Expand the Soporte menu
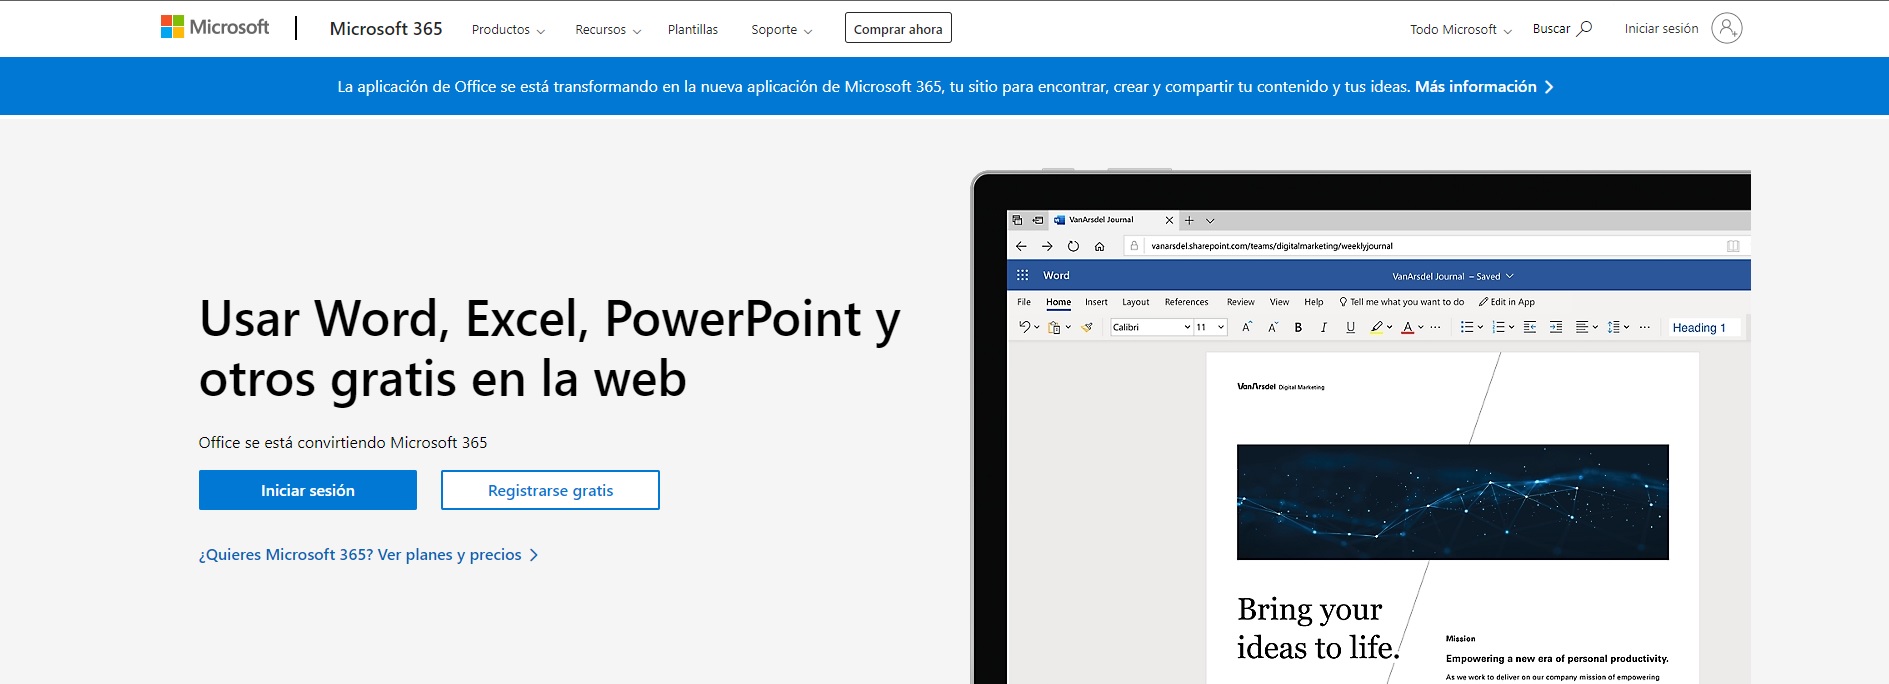Screen dimensions: 1889x684 coord(782,30)
